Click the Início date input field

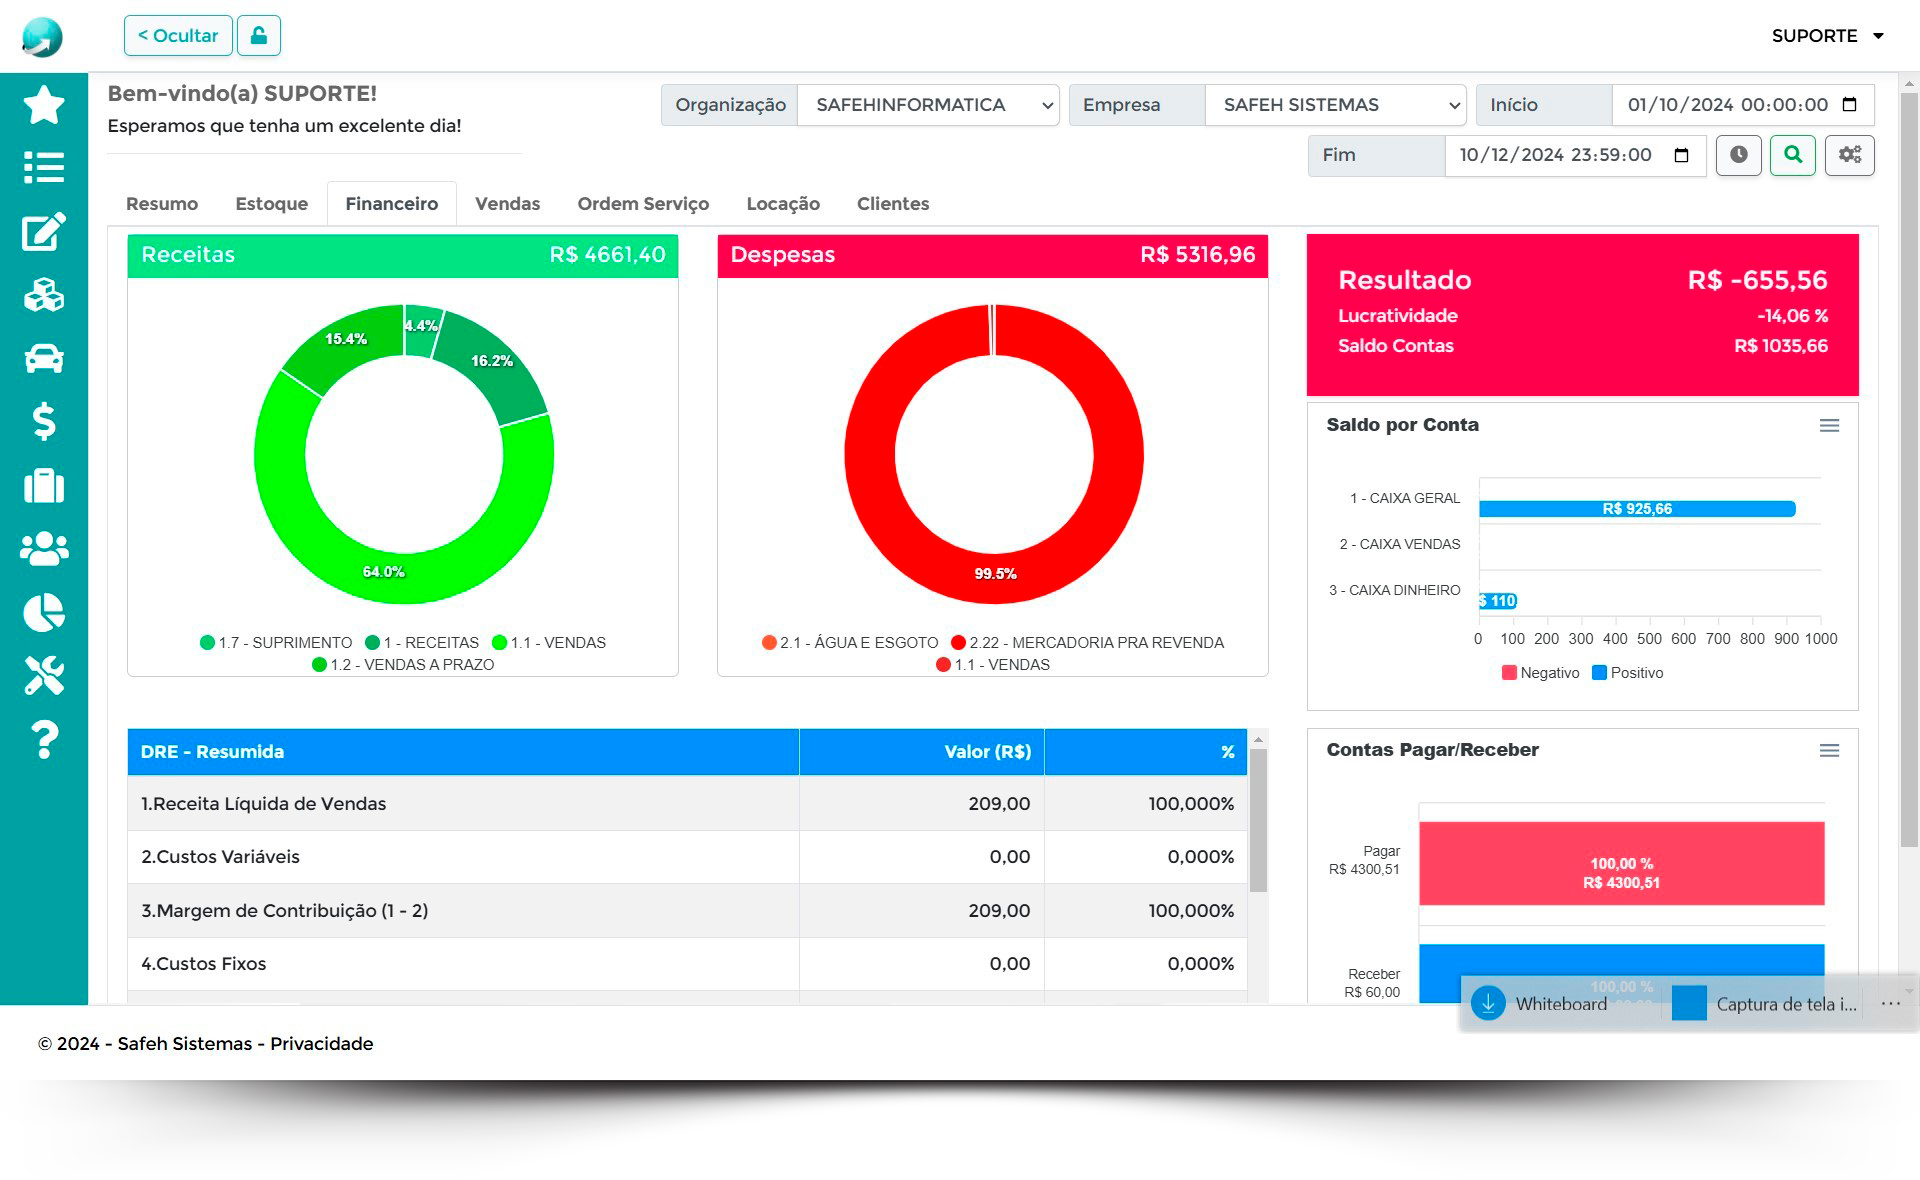coord(1743,105)
